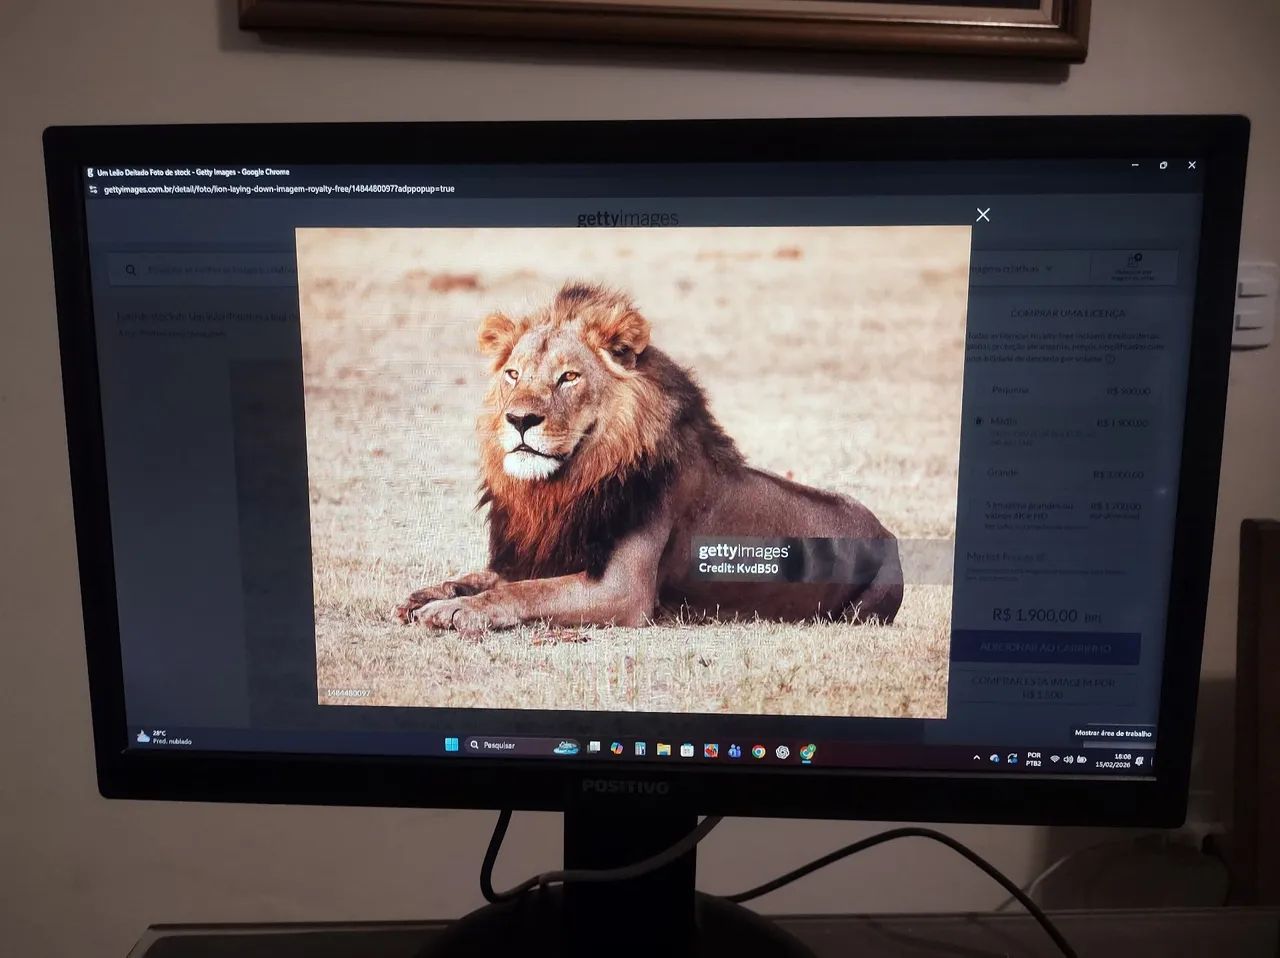Screen dimensions: 1280x958
Task: Open the Windows Start menu
Action: pyautogui.click(x=452, y=746)
